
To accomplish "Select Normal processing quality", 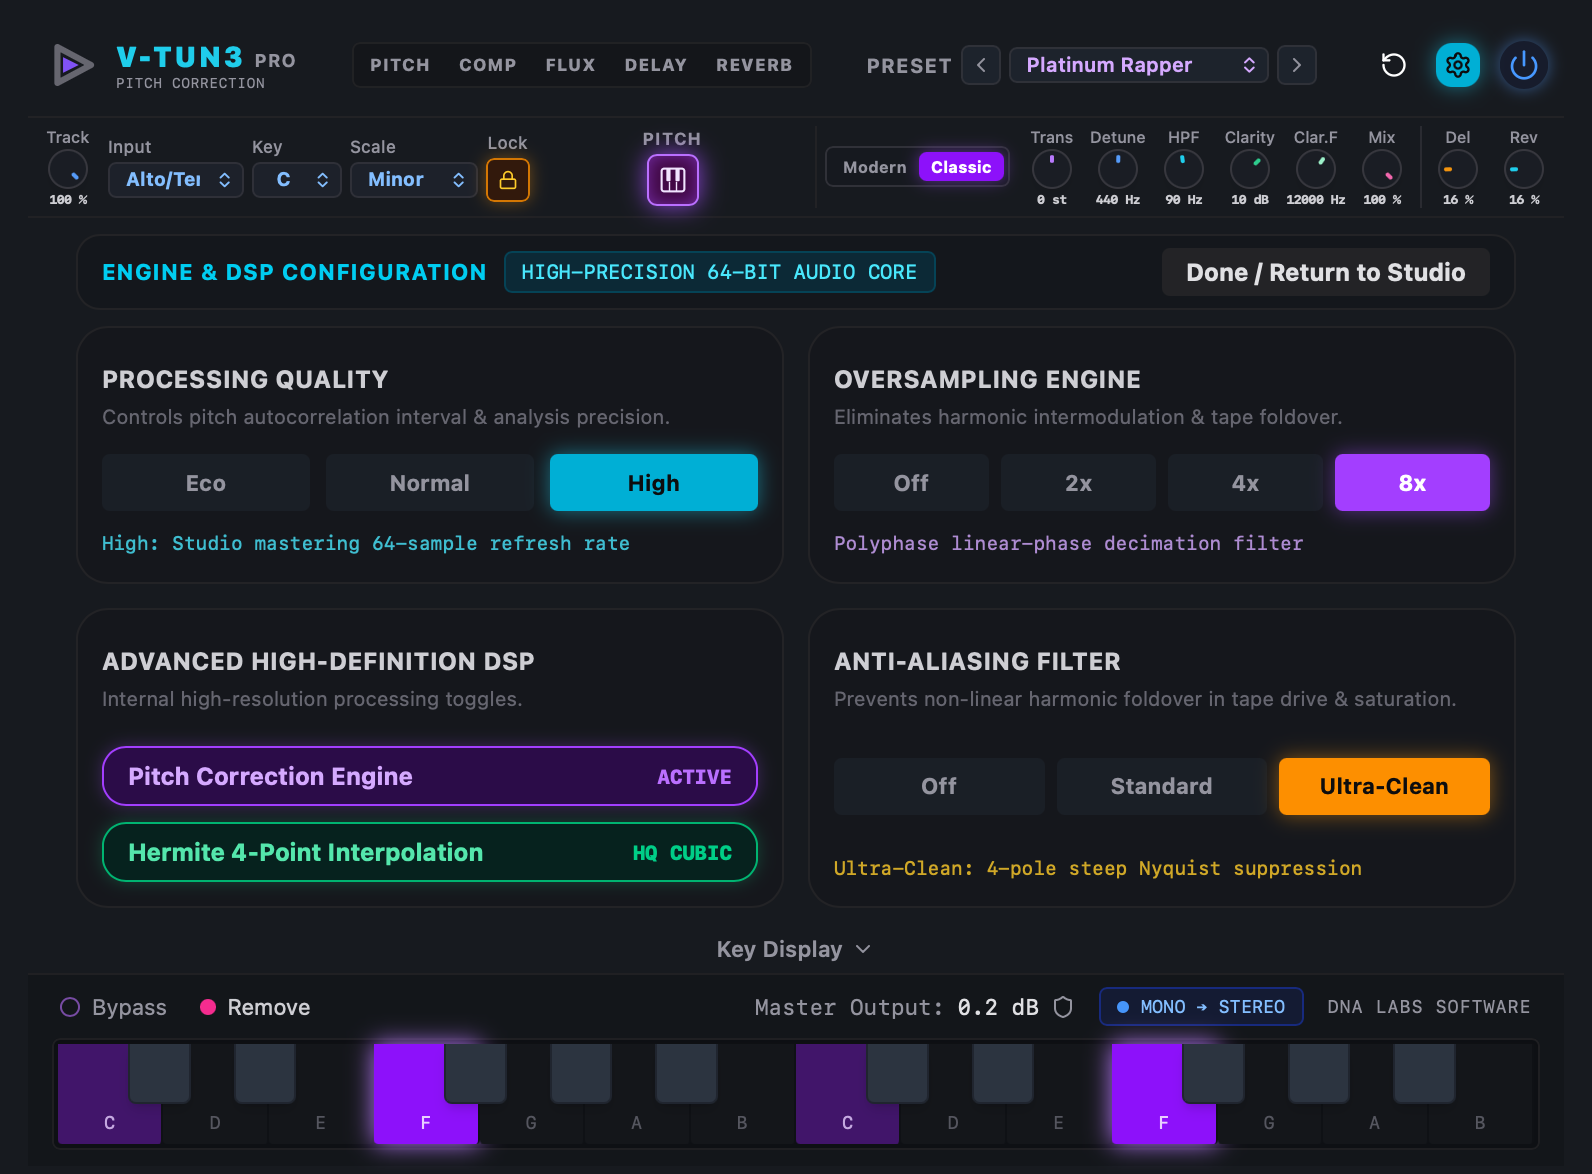I will (430, 483).
